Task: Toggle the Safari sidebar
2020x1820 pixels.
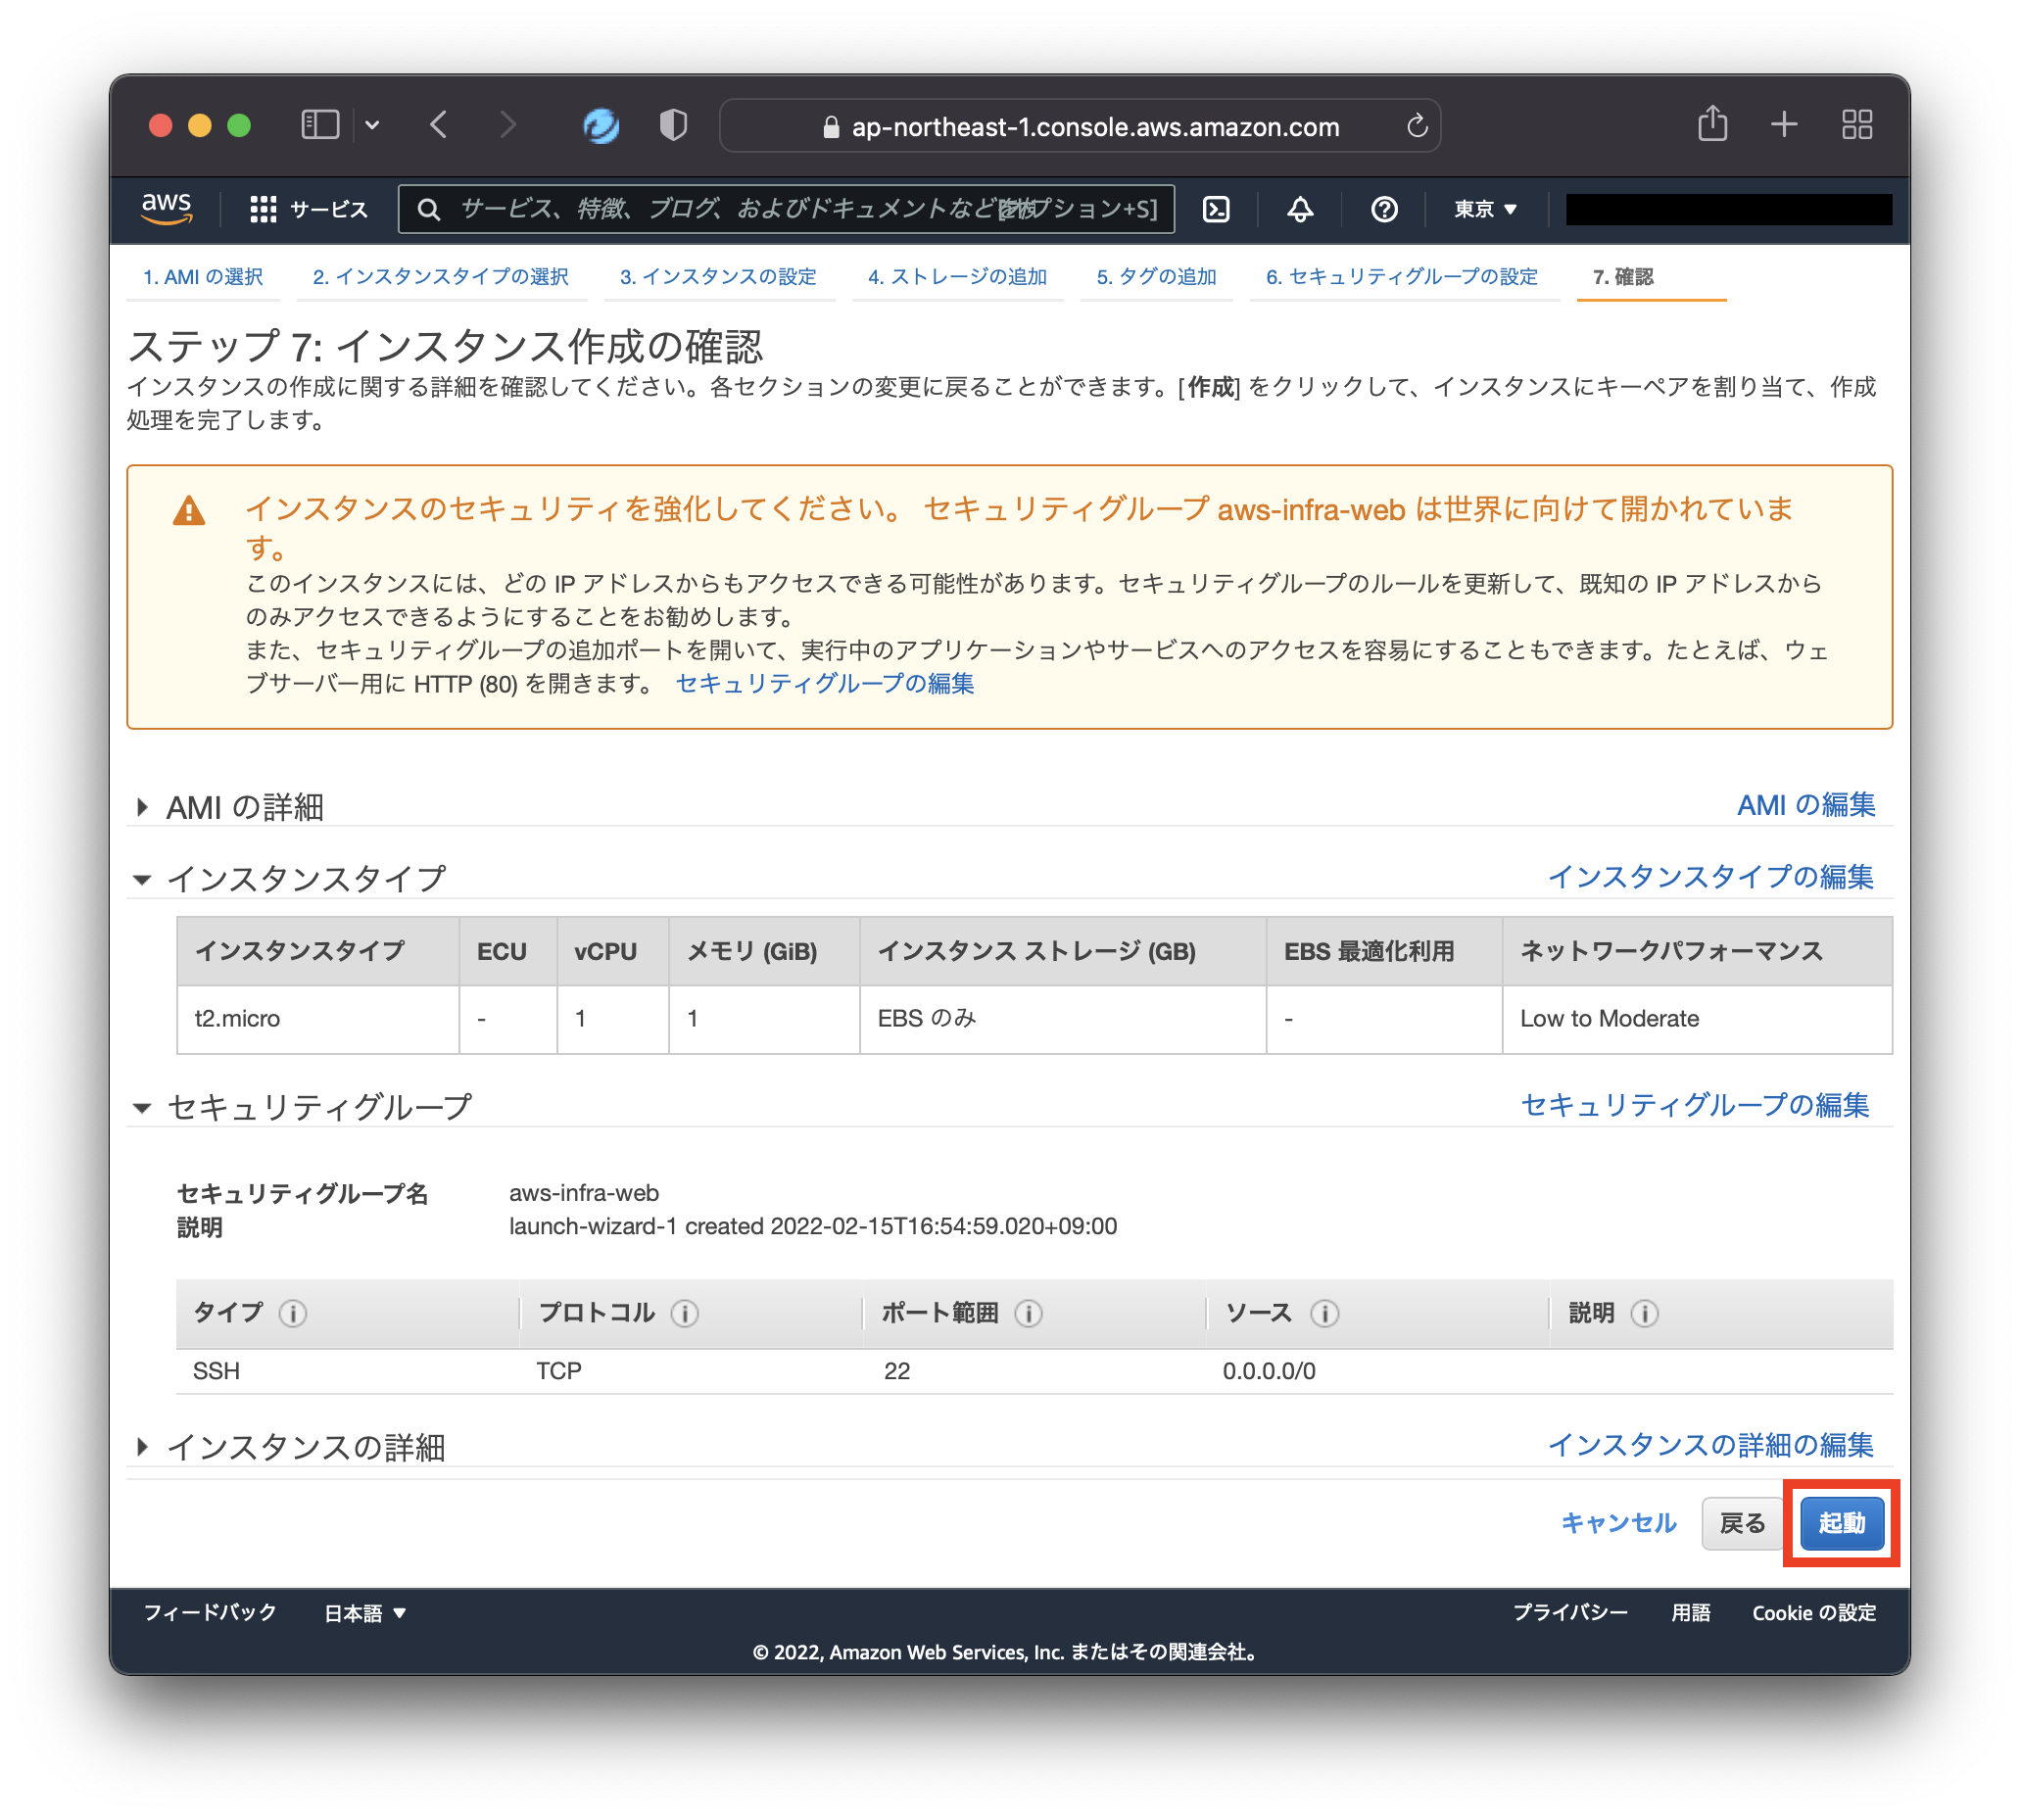Action: point(319,124)
